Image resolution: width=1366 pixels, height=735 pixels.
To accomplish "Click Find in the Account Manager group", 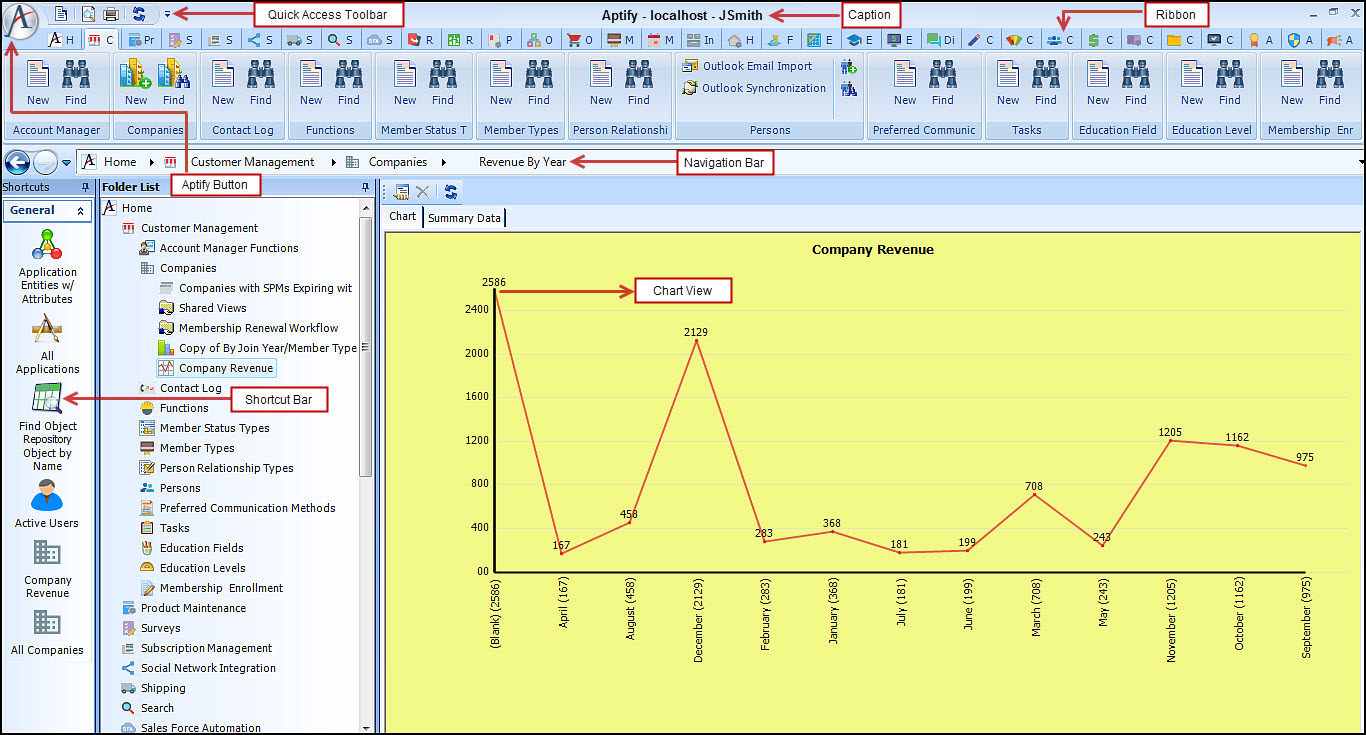I will [x=76, y=82].
